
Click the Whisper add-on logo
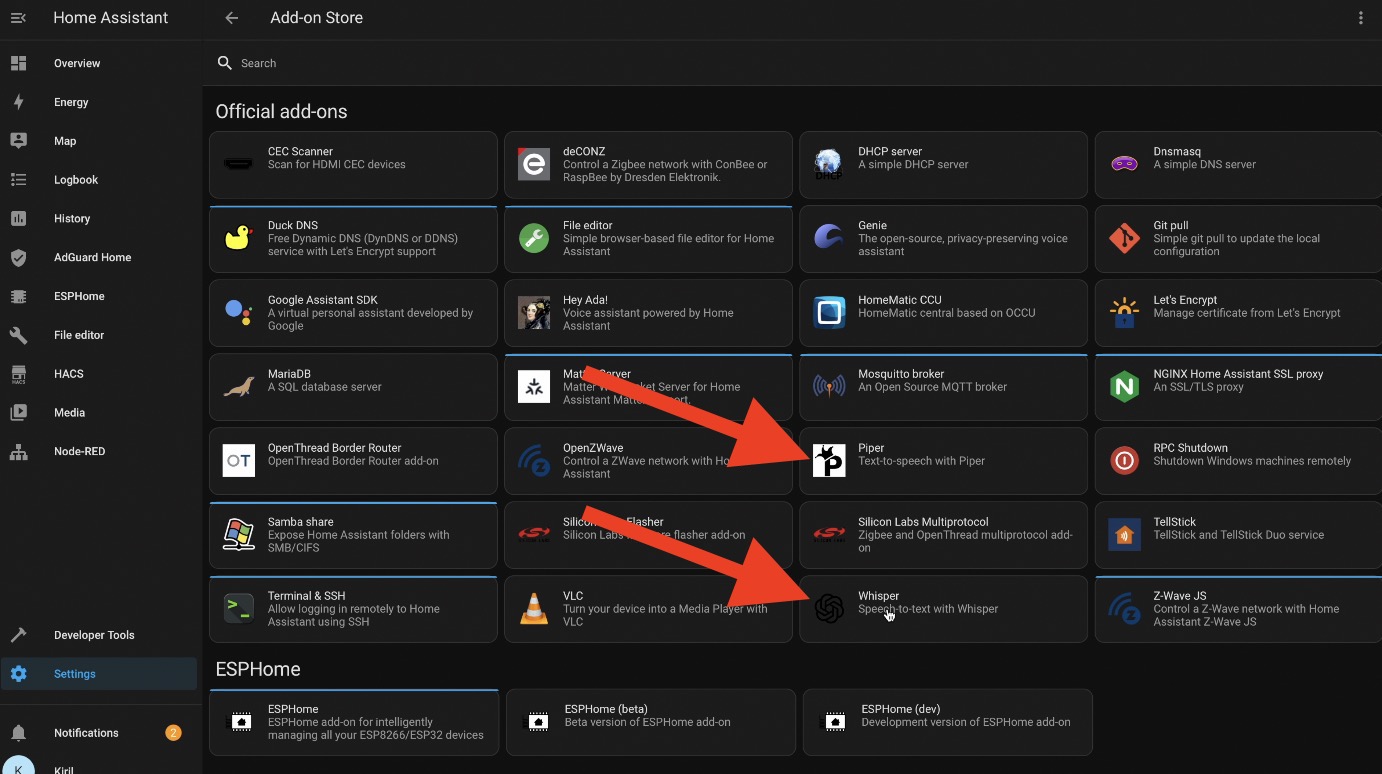pyautogui.click(x=829, y=608)
